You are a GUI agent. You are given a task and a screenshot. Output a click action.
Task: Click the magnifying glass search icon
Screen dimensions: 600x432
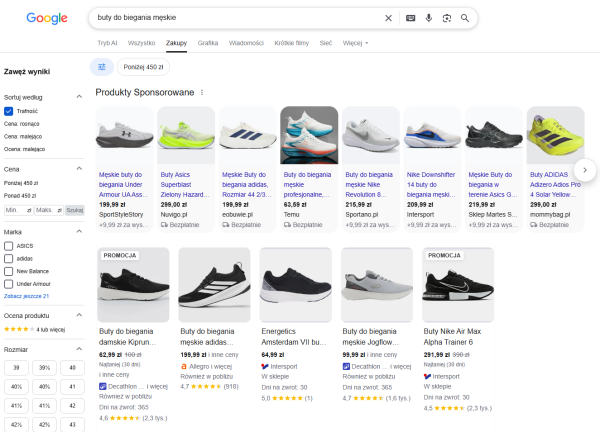(x=465, y=18)
